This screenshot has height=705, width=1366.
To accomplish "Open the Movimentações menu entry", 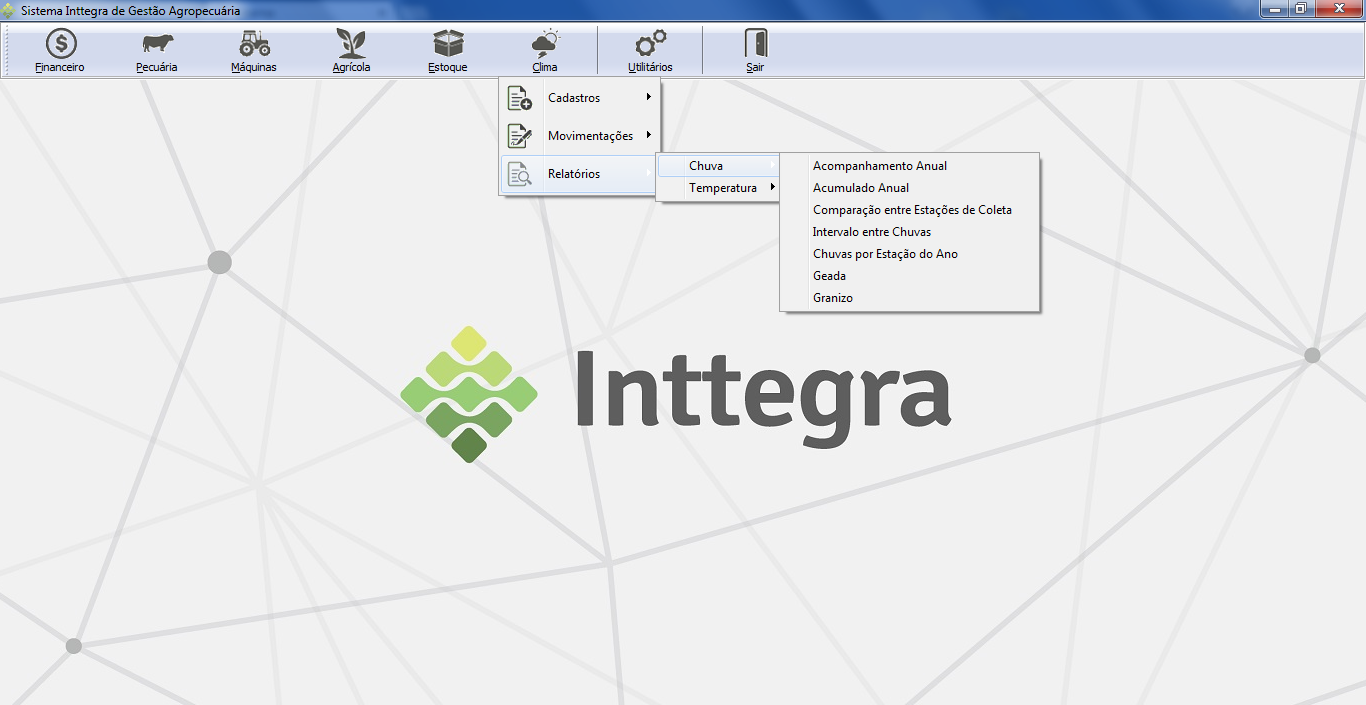I will click(579, 136).
